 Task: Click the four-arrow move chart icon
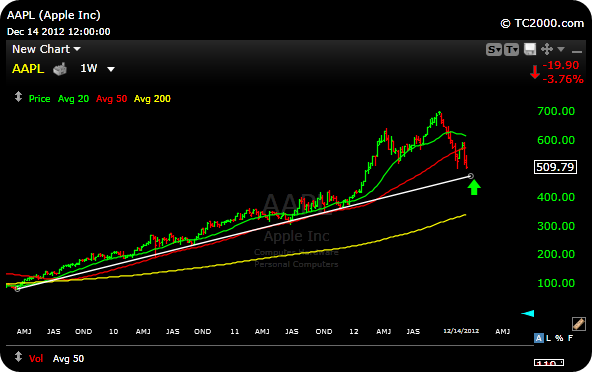(547, 49)
